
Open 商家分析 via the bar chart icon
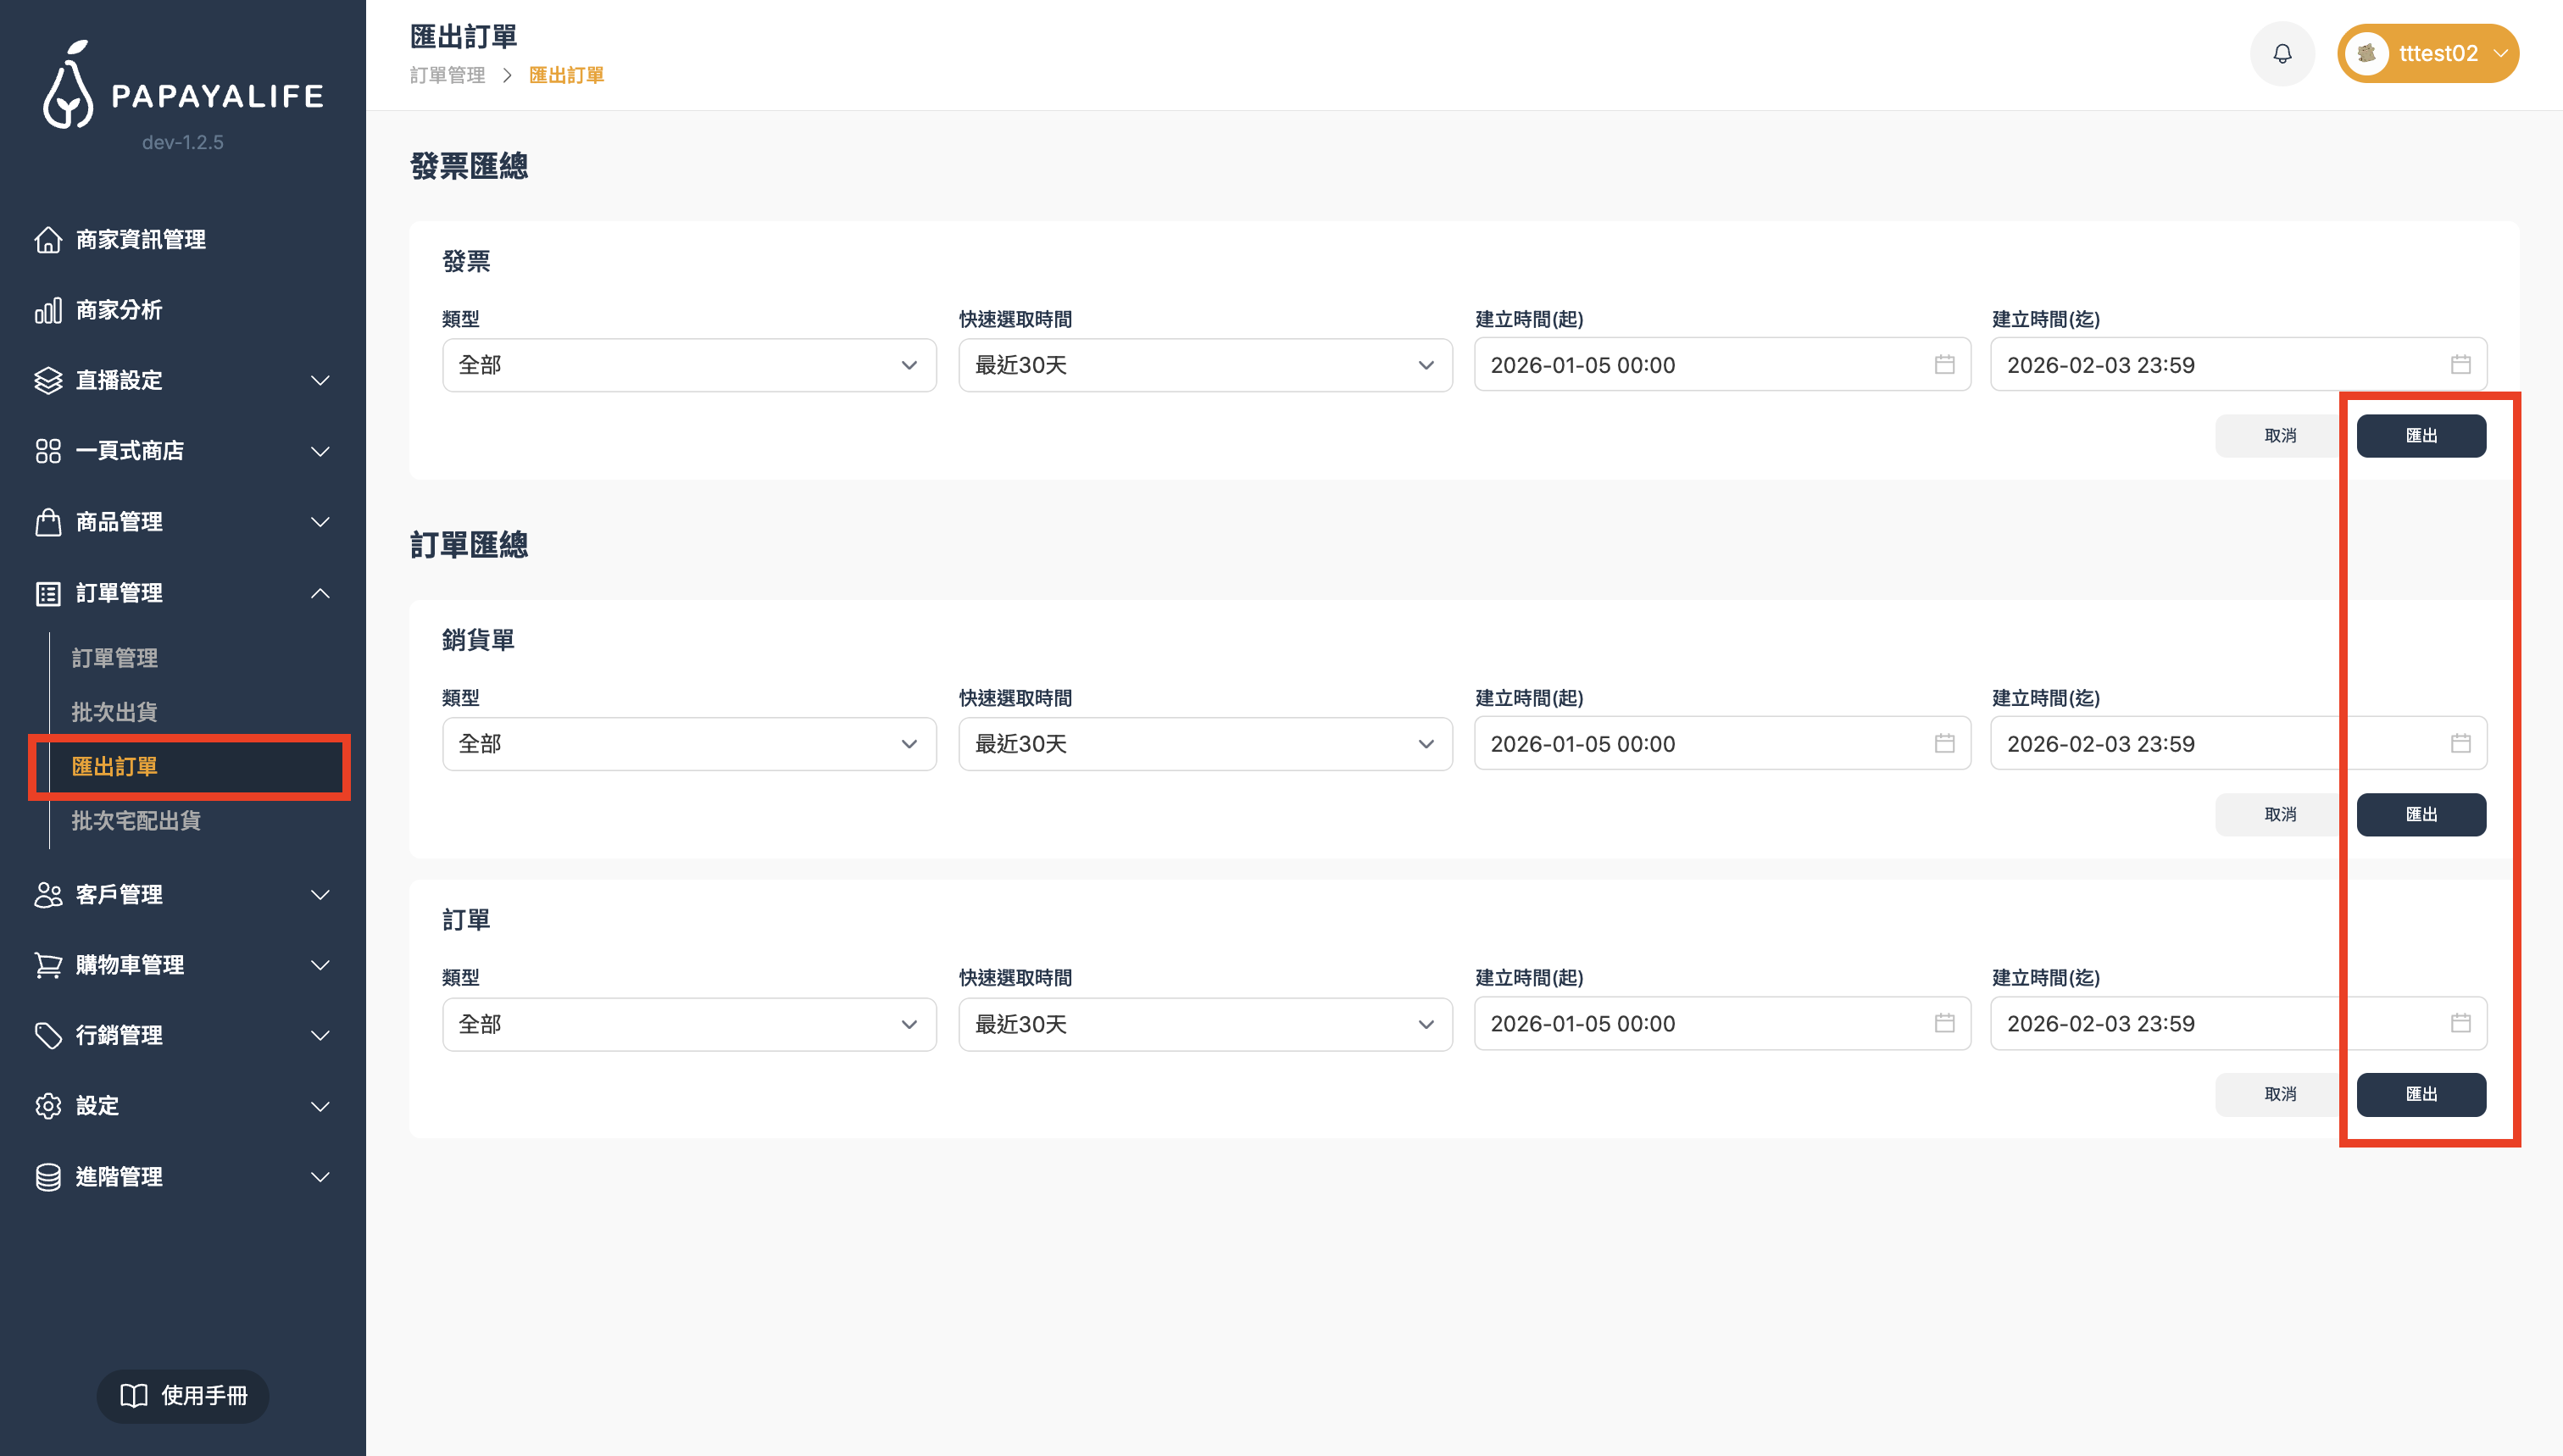pos(48,310)
